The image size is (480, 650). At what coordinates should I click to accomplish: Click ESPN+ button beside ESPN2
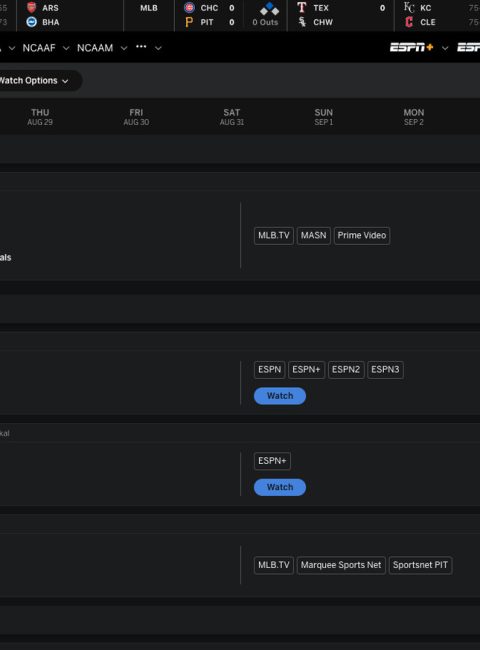coord(306,369)
